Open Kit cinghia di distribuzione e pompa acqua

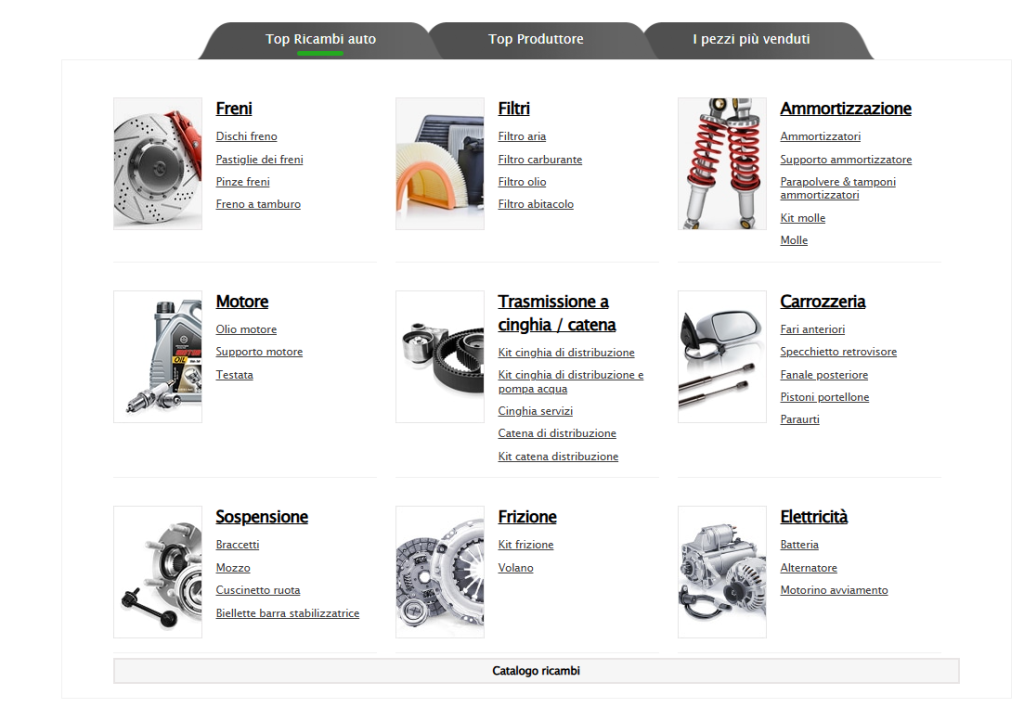click(571, 382)
